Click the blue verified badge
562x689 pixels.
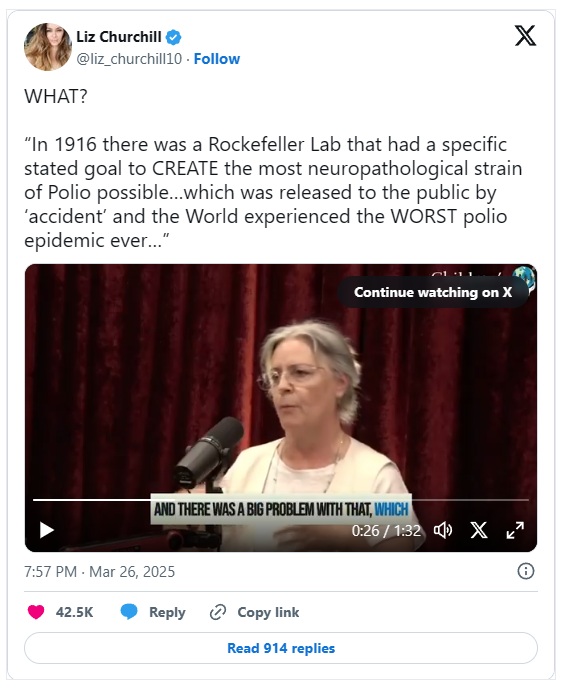(174, 37)
